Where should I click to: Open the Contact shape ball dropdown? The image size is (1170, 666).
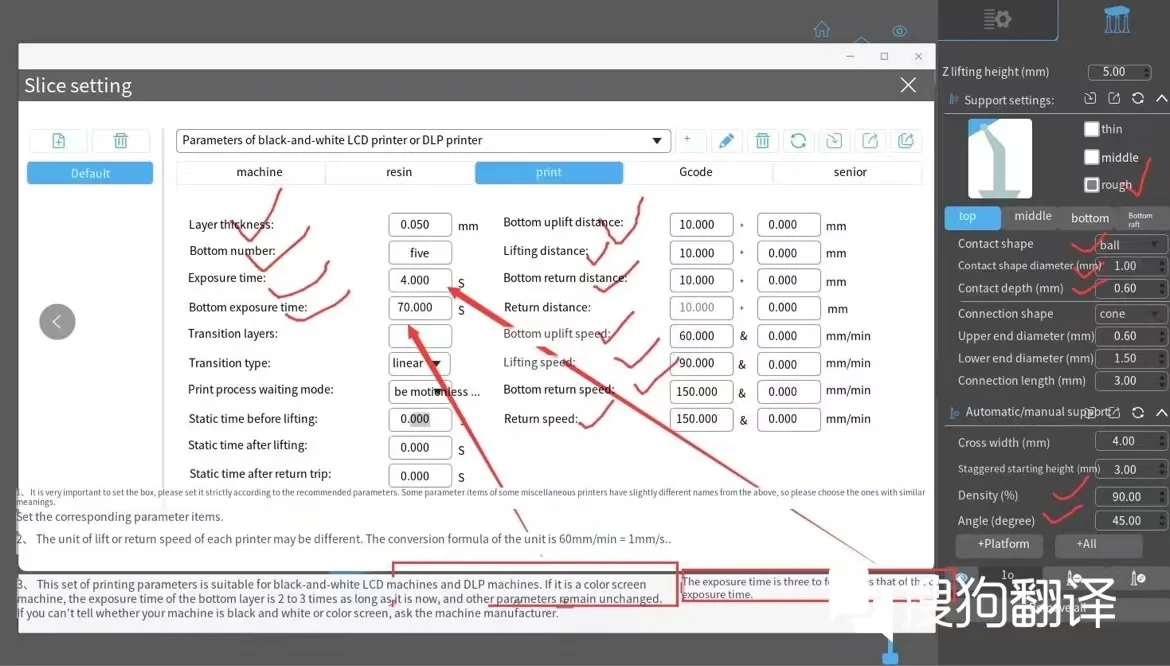point(1130,245)
